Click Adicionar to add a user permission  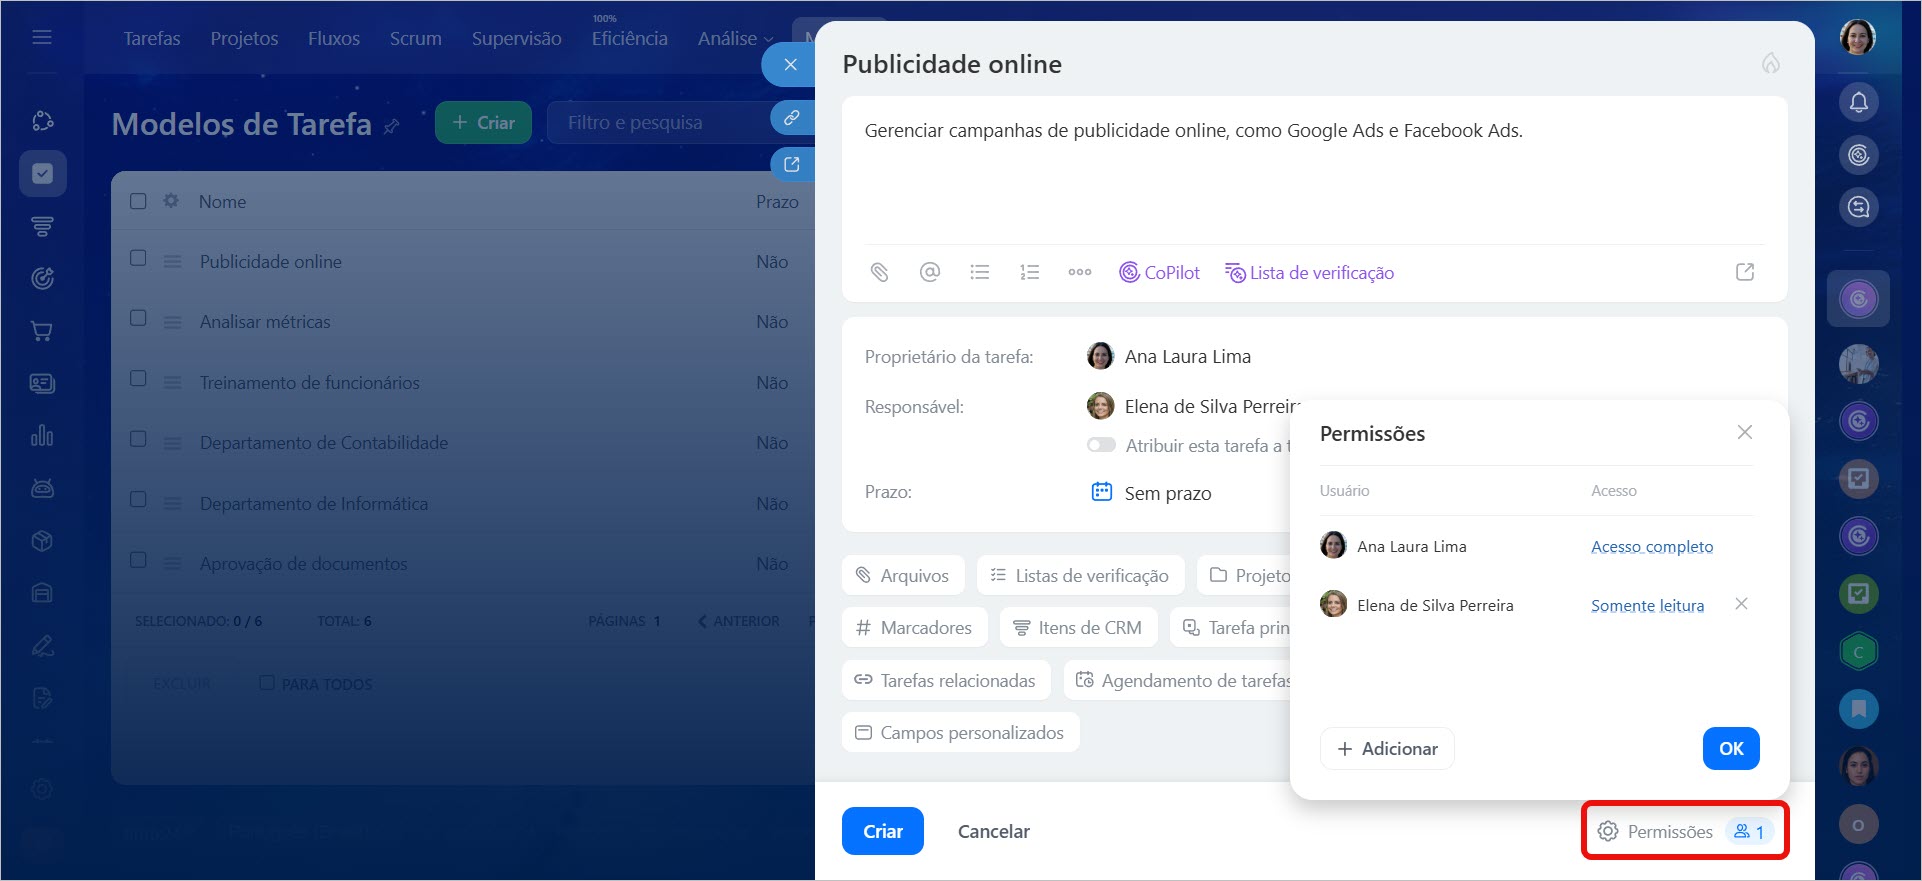1386,748
